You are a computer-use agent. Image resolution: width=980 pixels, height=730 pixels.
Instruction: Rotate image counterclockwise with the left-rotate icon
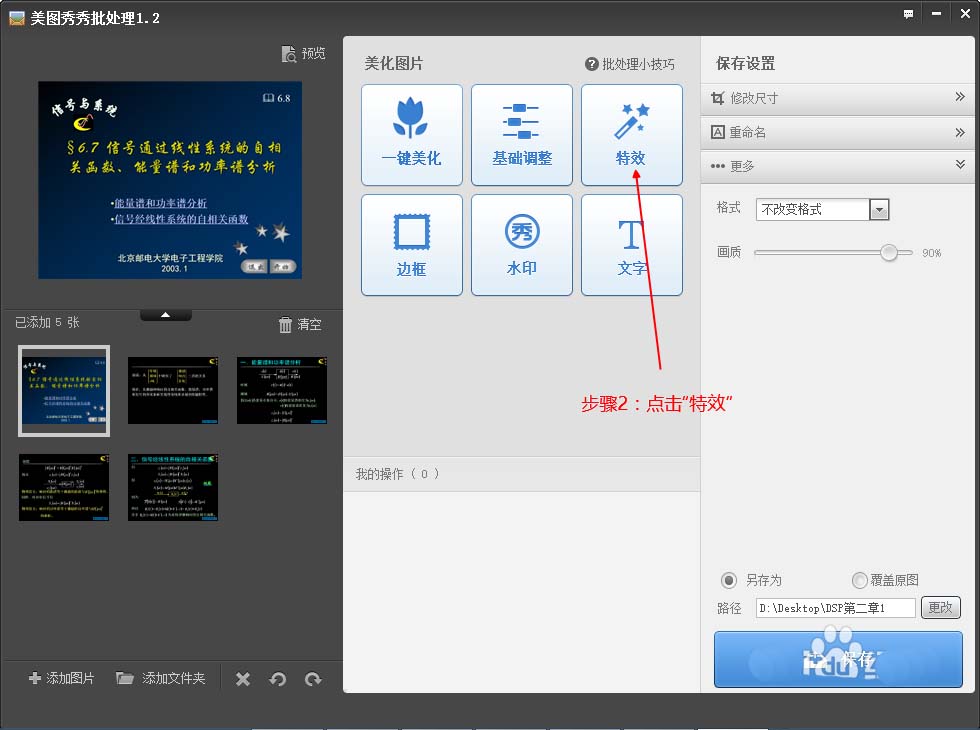tap(278, 679)
